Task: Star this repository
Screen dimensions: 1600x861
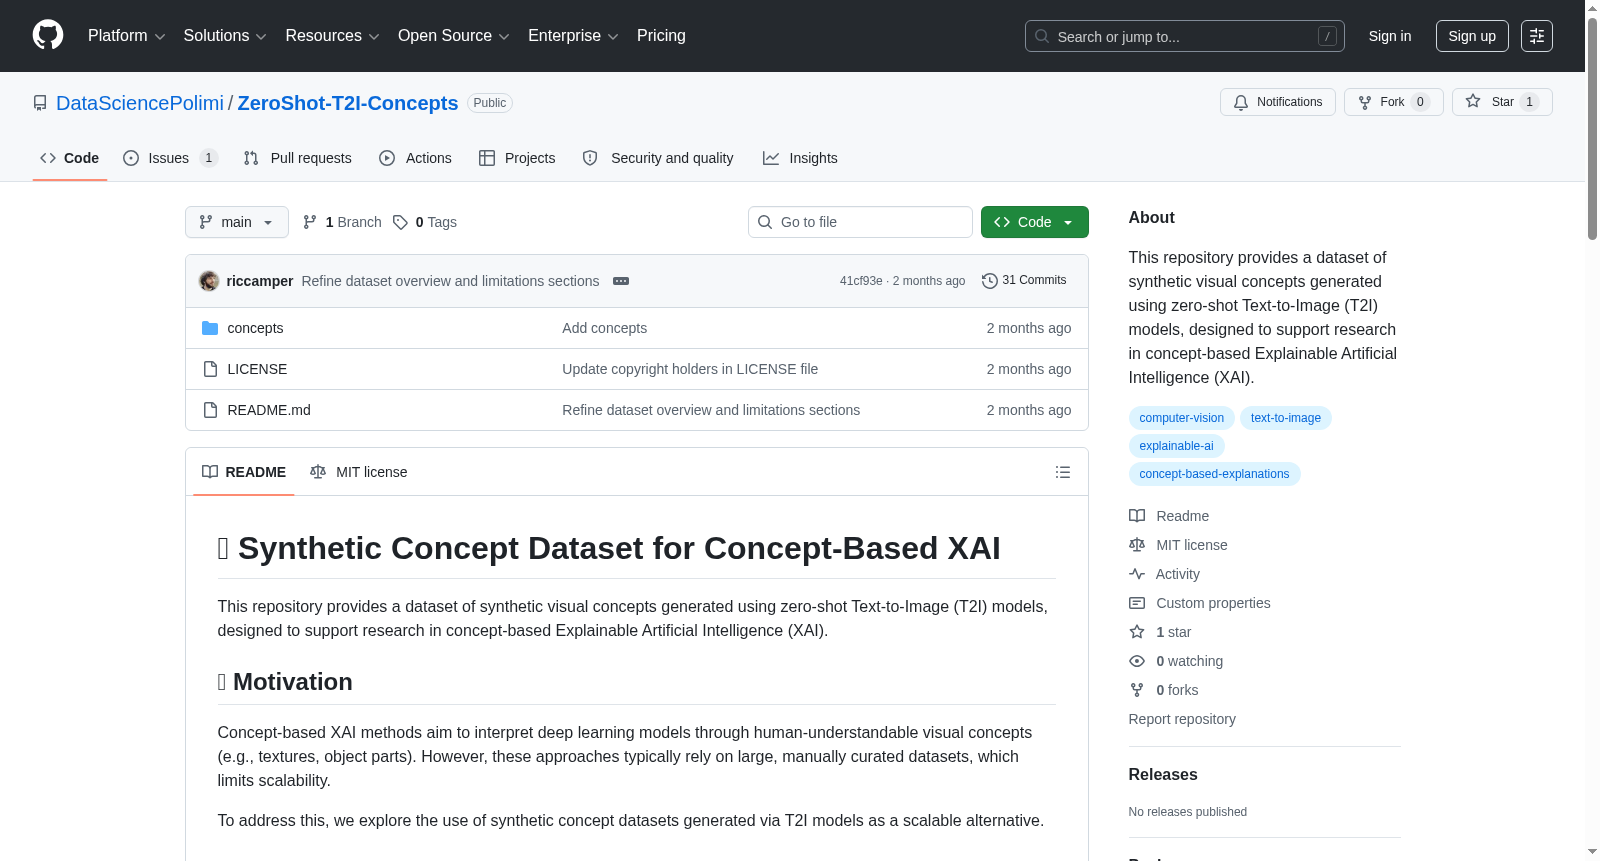Action: click(x=1502, y=102)
